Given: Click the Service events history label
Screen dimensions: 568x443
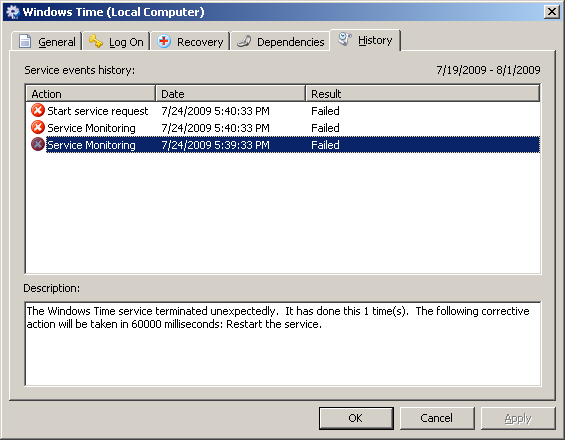Looking at the screenshot, I should tap(80, 70).
